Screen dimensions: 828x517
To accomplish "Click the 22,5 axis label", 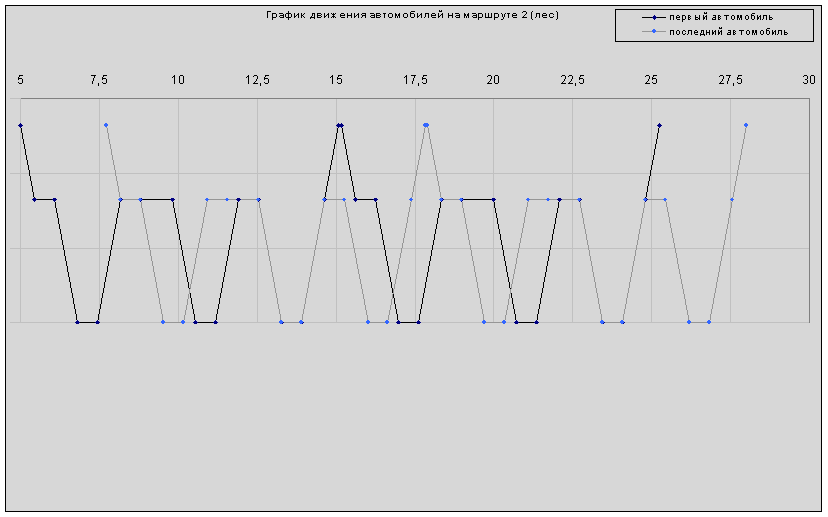I will click(572, 79).
